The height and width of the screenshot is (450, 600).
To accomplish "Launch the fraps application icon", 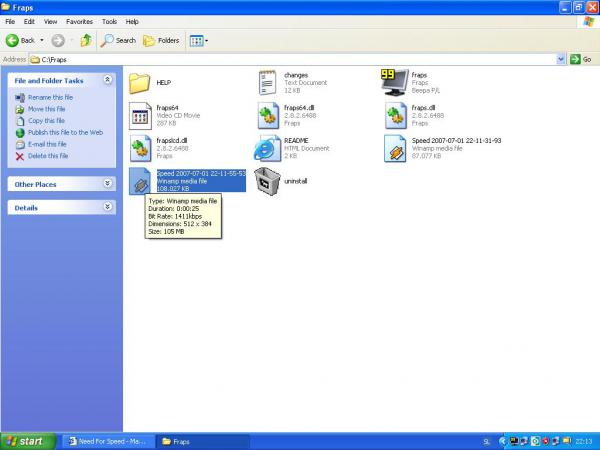I will tap(395, 82).
